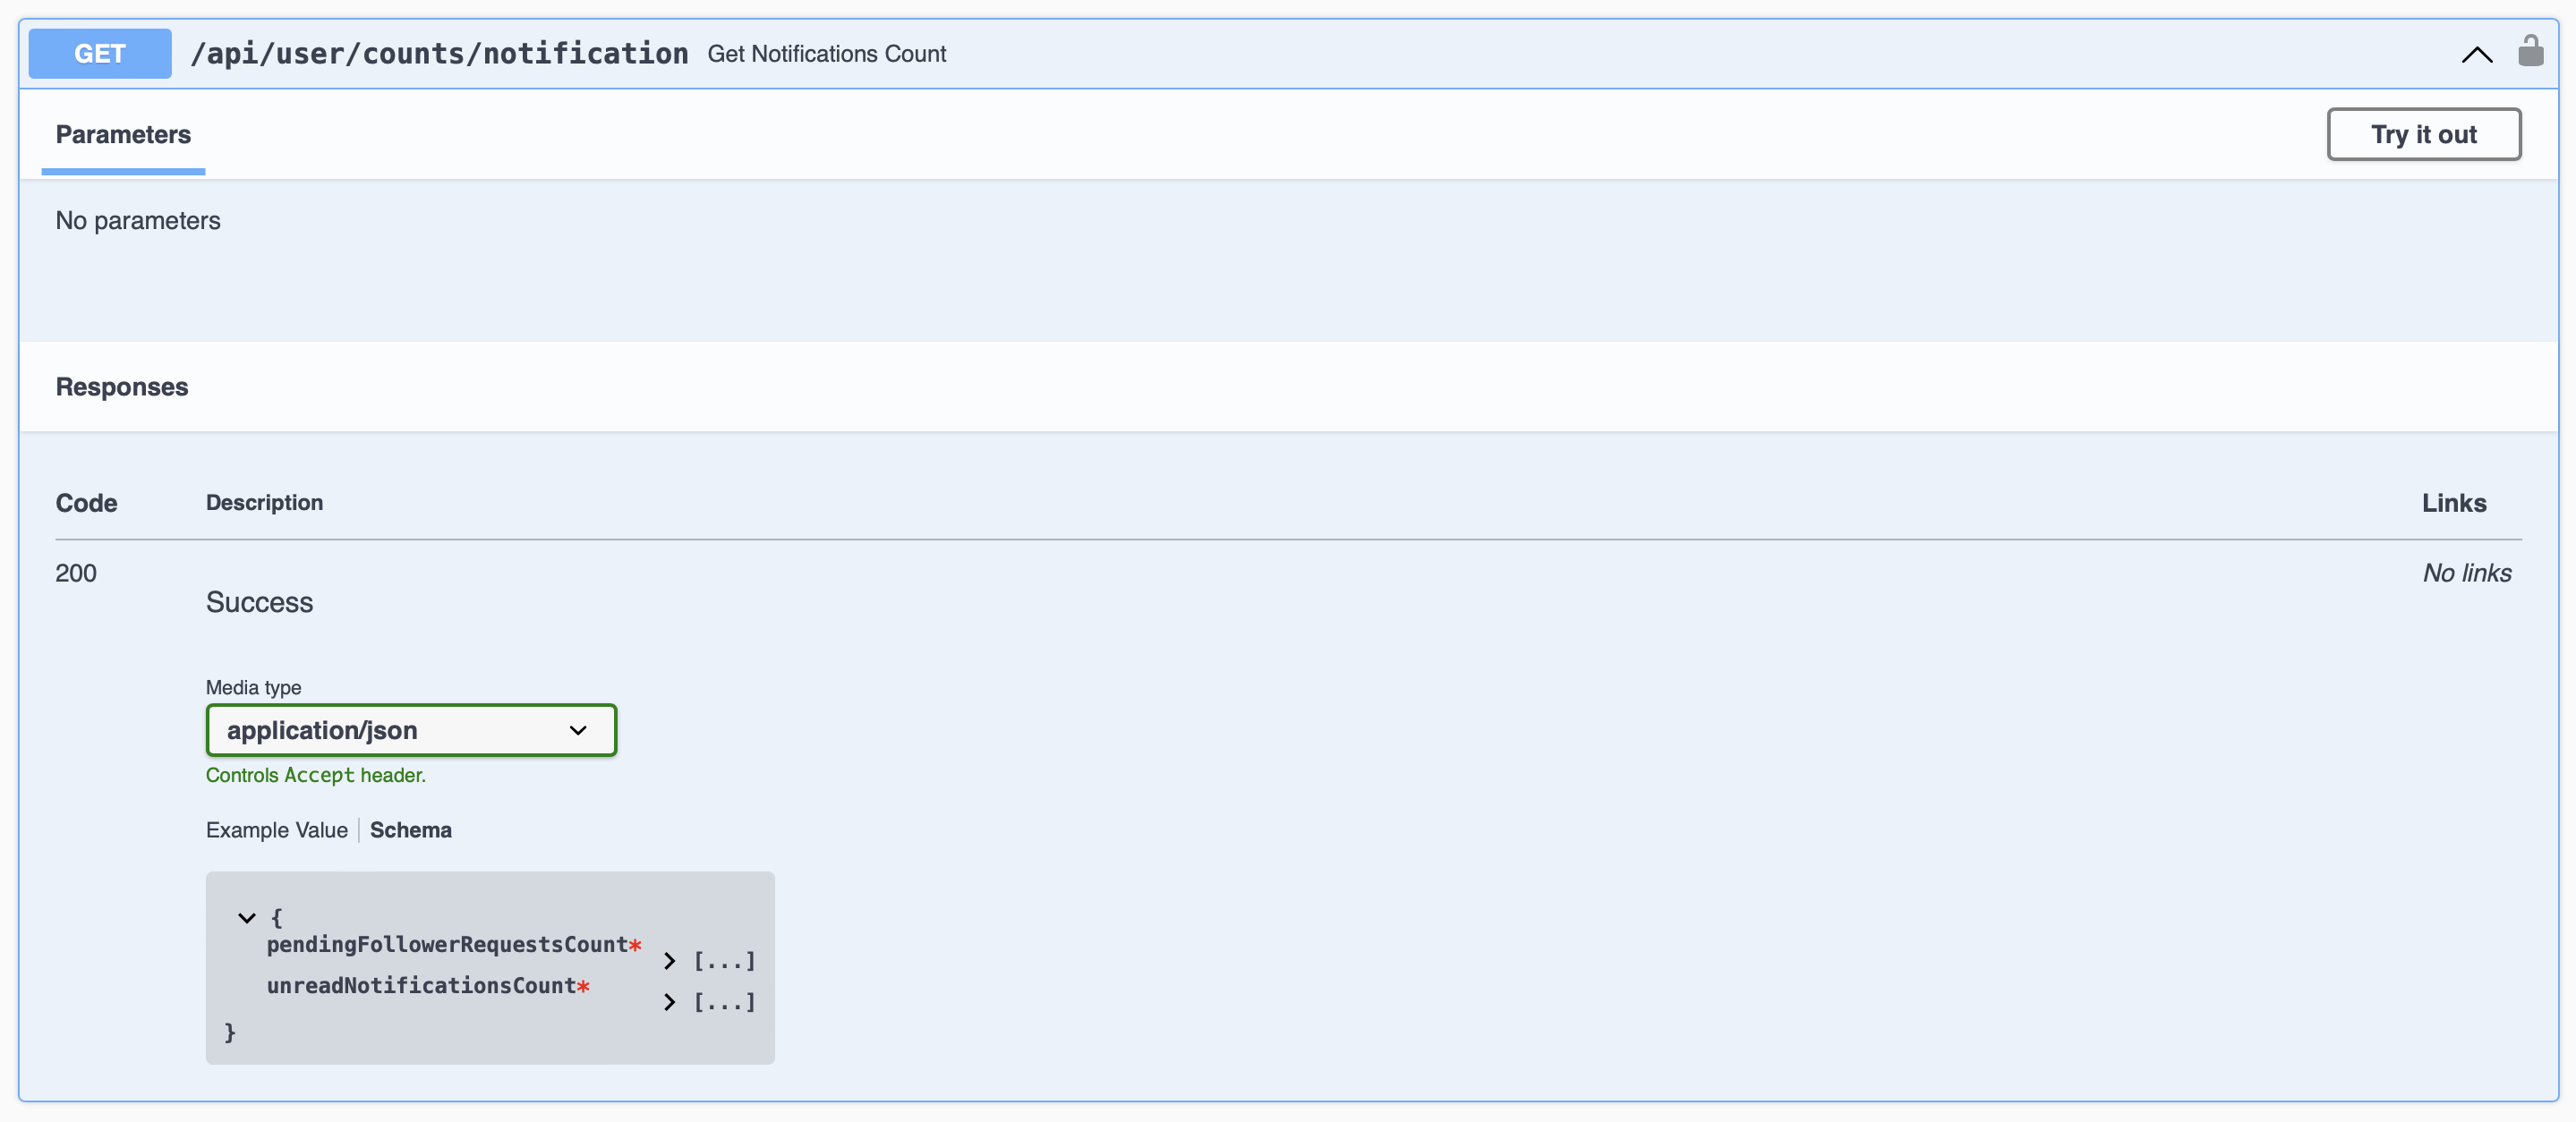
Task: Click the collapsed [...] after unreadNotificationsCount
Action: (x=725, y=1002)
